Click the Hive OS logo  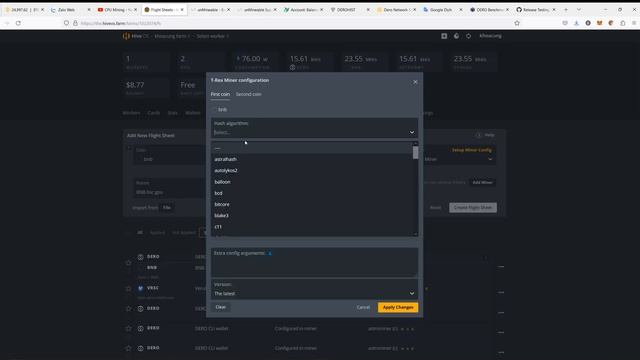pyautogui.click(x=132, y=36)
